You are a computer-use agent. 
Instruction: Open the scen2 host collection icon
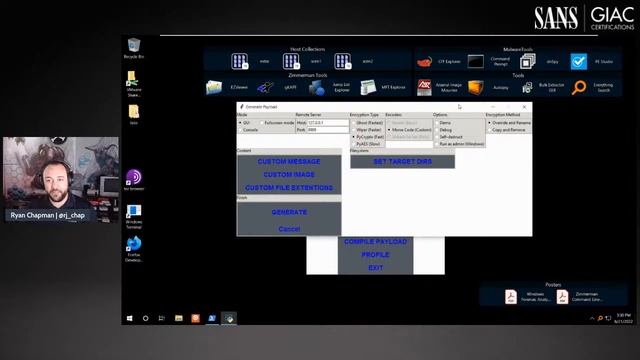(342, 61)
